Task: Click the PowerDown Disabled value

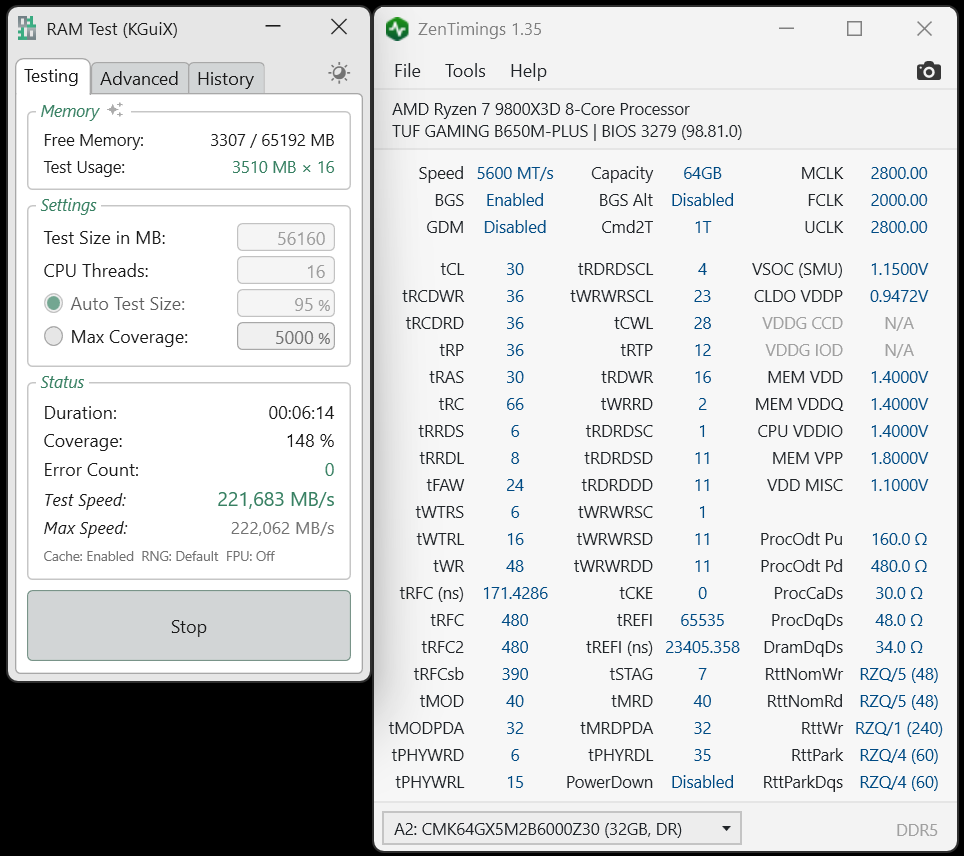Action: point(702,782)
